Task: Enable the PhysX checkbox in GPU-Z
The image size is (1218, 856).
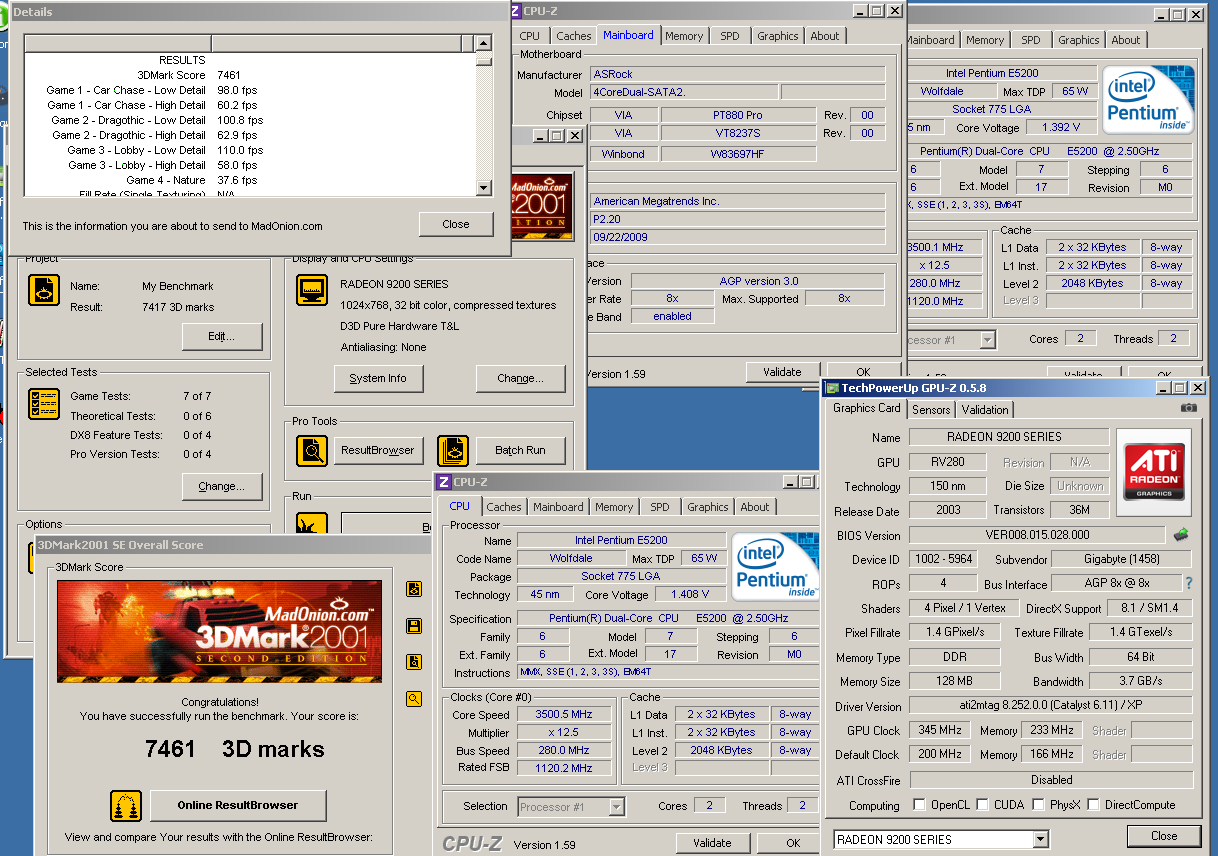Action: [1039, 805]
